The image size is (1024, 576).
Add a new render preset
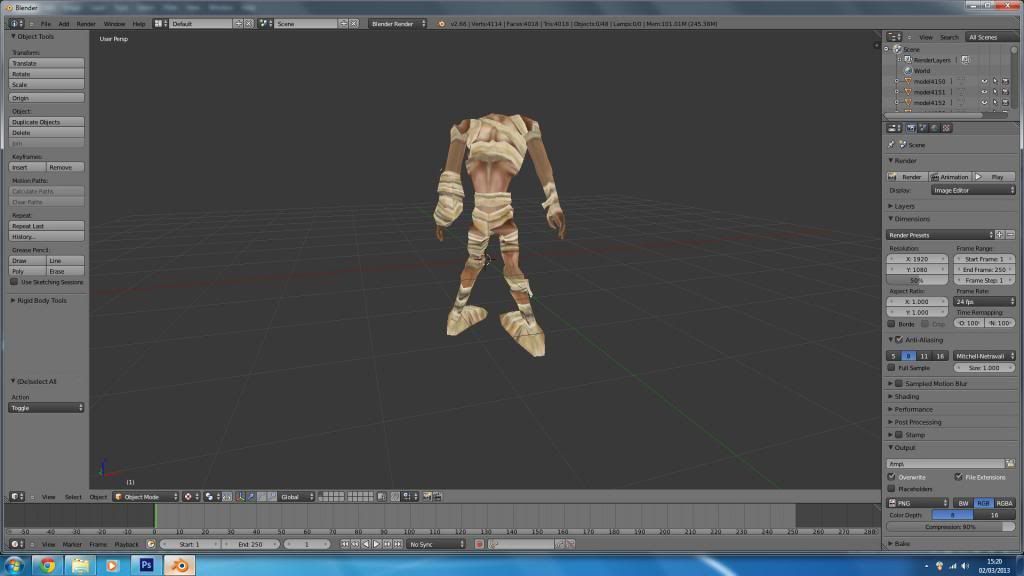pos(1000,234)
